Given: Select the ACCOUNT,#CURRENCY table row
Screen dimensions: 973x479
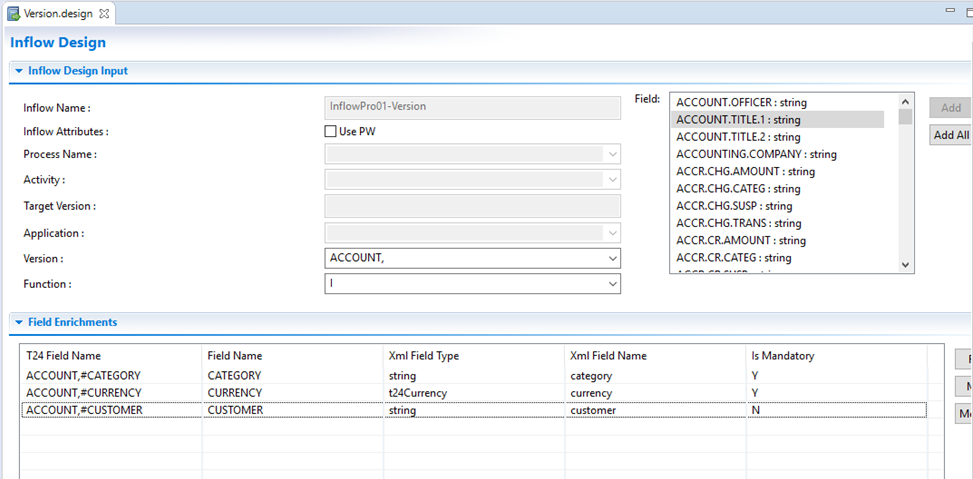Looking at the screenshot, I should (x=84, y=393).
